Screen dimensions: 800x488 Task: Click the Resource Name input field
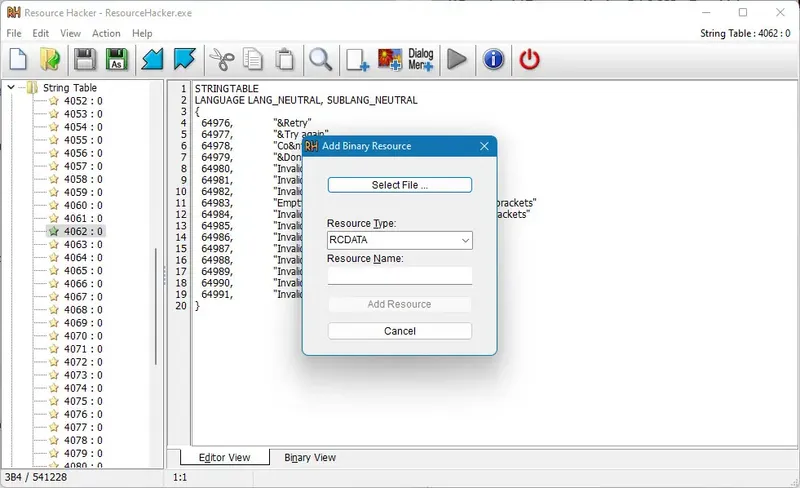pos(399,276)
